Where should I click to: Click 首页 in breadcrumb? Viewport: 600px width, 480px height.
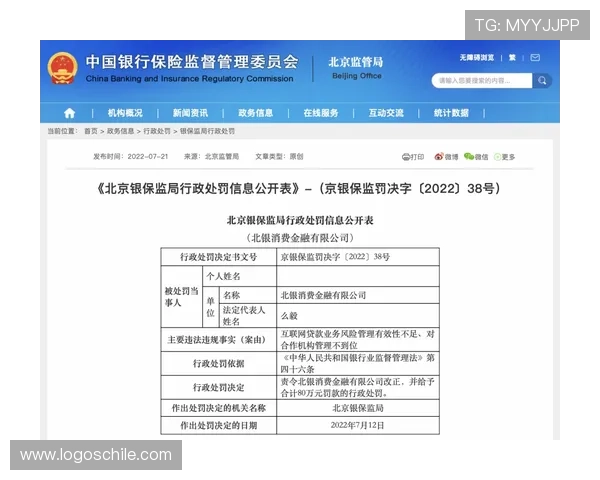click(91, 131)
